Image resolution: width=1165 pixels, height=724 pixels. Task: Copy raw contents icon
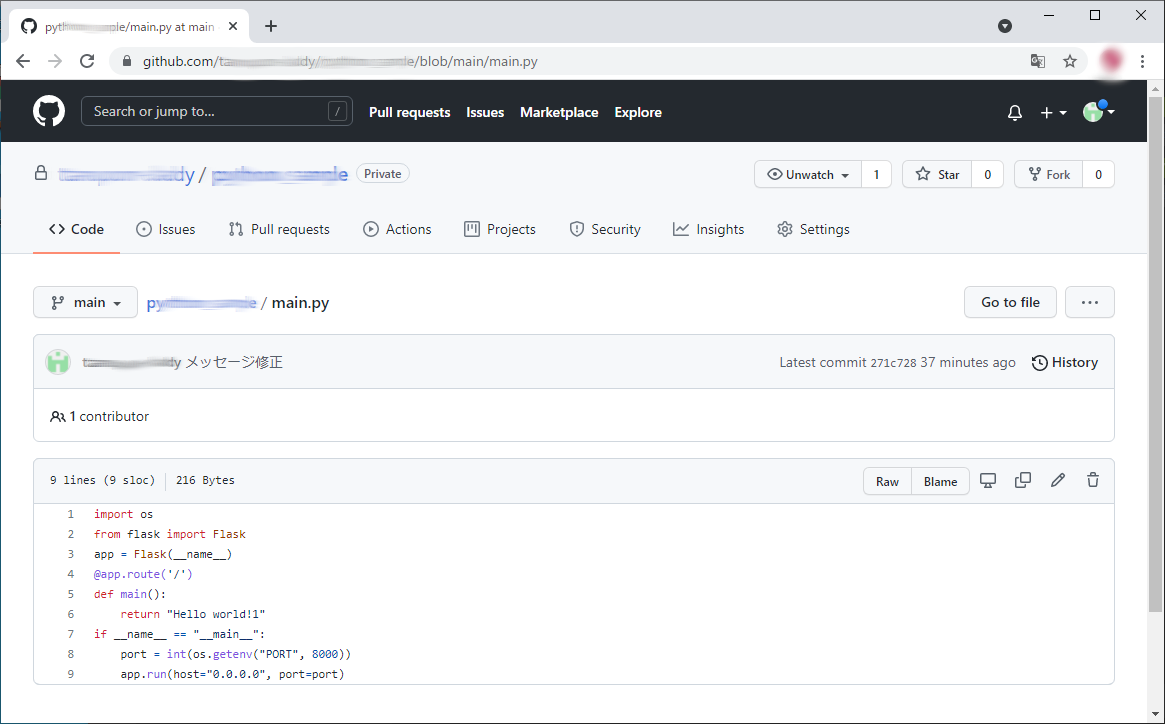pyautogui.click(x=1023, y=480)
